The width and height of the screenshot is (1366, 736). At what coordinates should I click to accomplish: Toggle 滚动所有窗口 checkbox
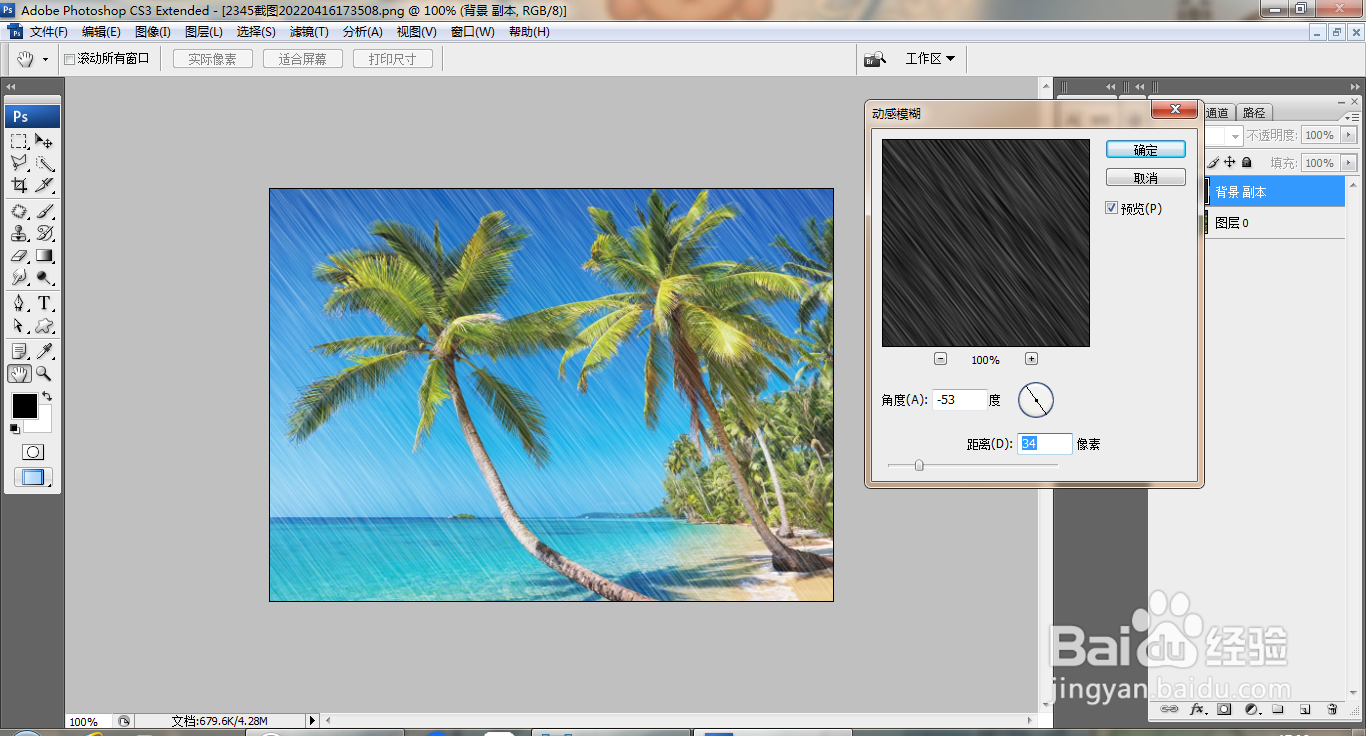[70, 59]
